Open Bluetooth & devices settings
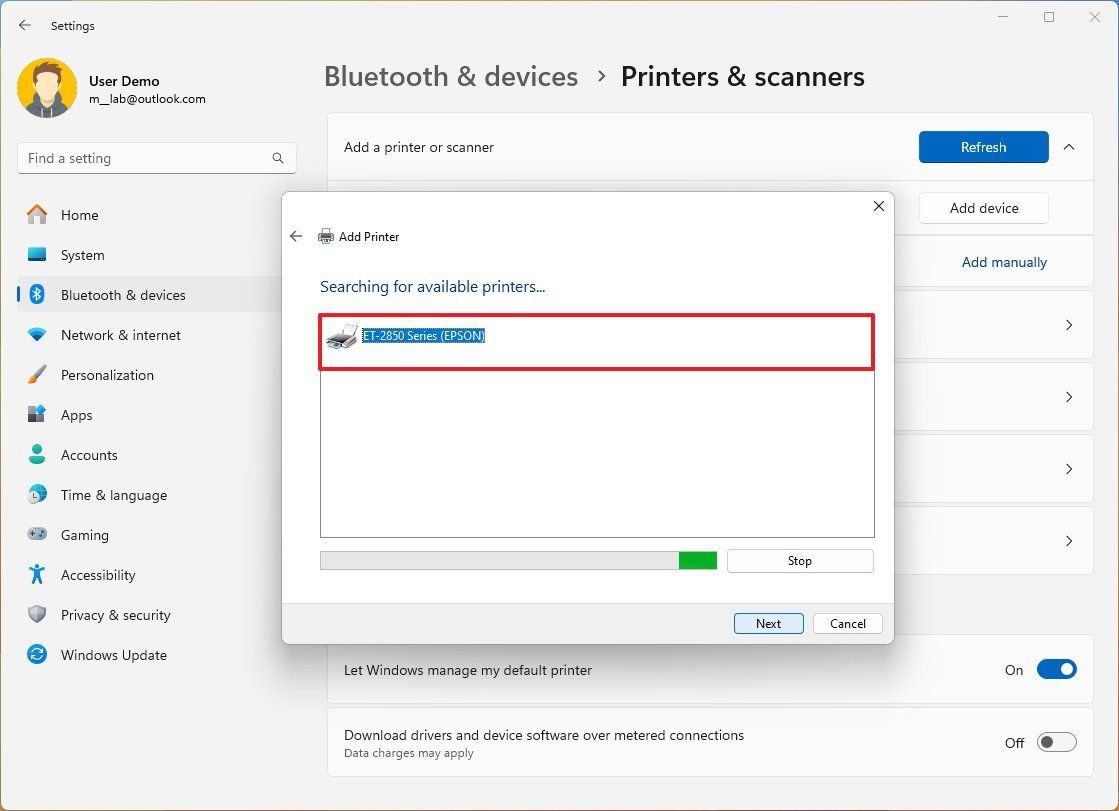The width and height of the screenshot is (1119, 811). click(123, 295)
